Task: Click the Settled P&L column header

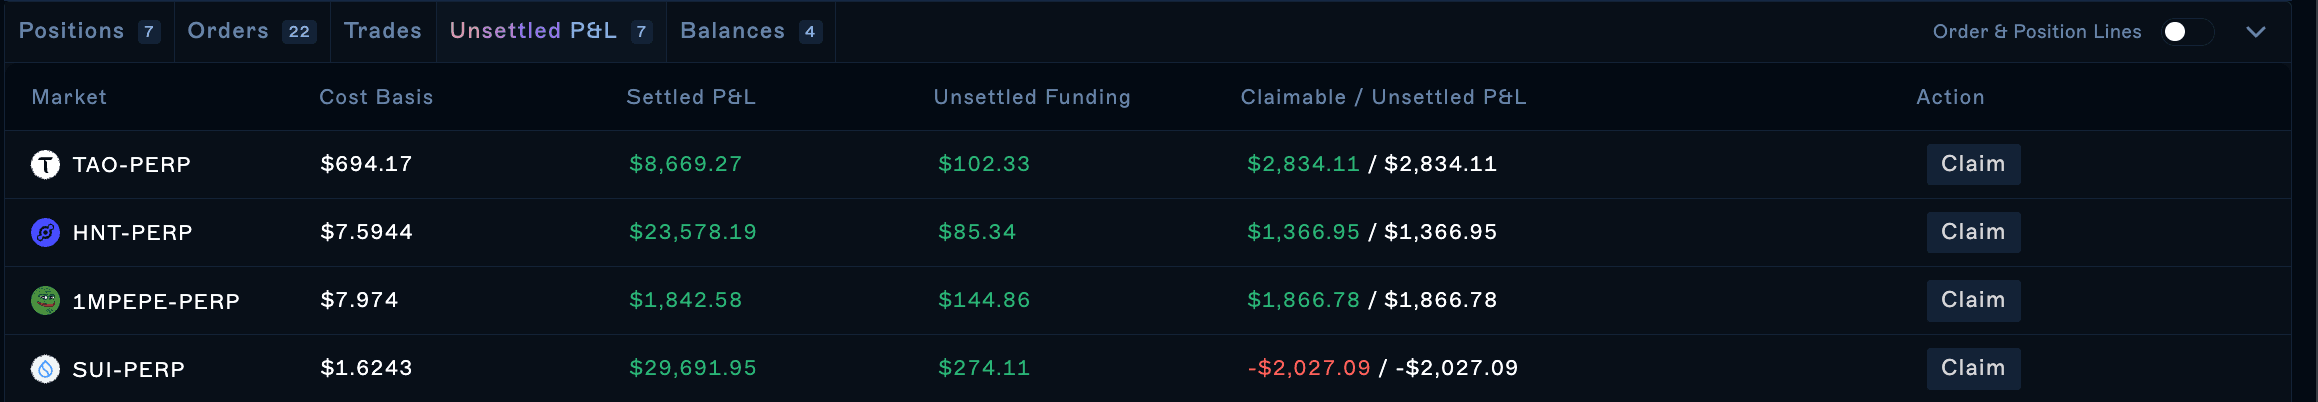Action: (x=691, y=97)
